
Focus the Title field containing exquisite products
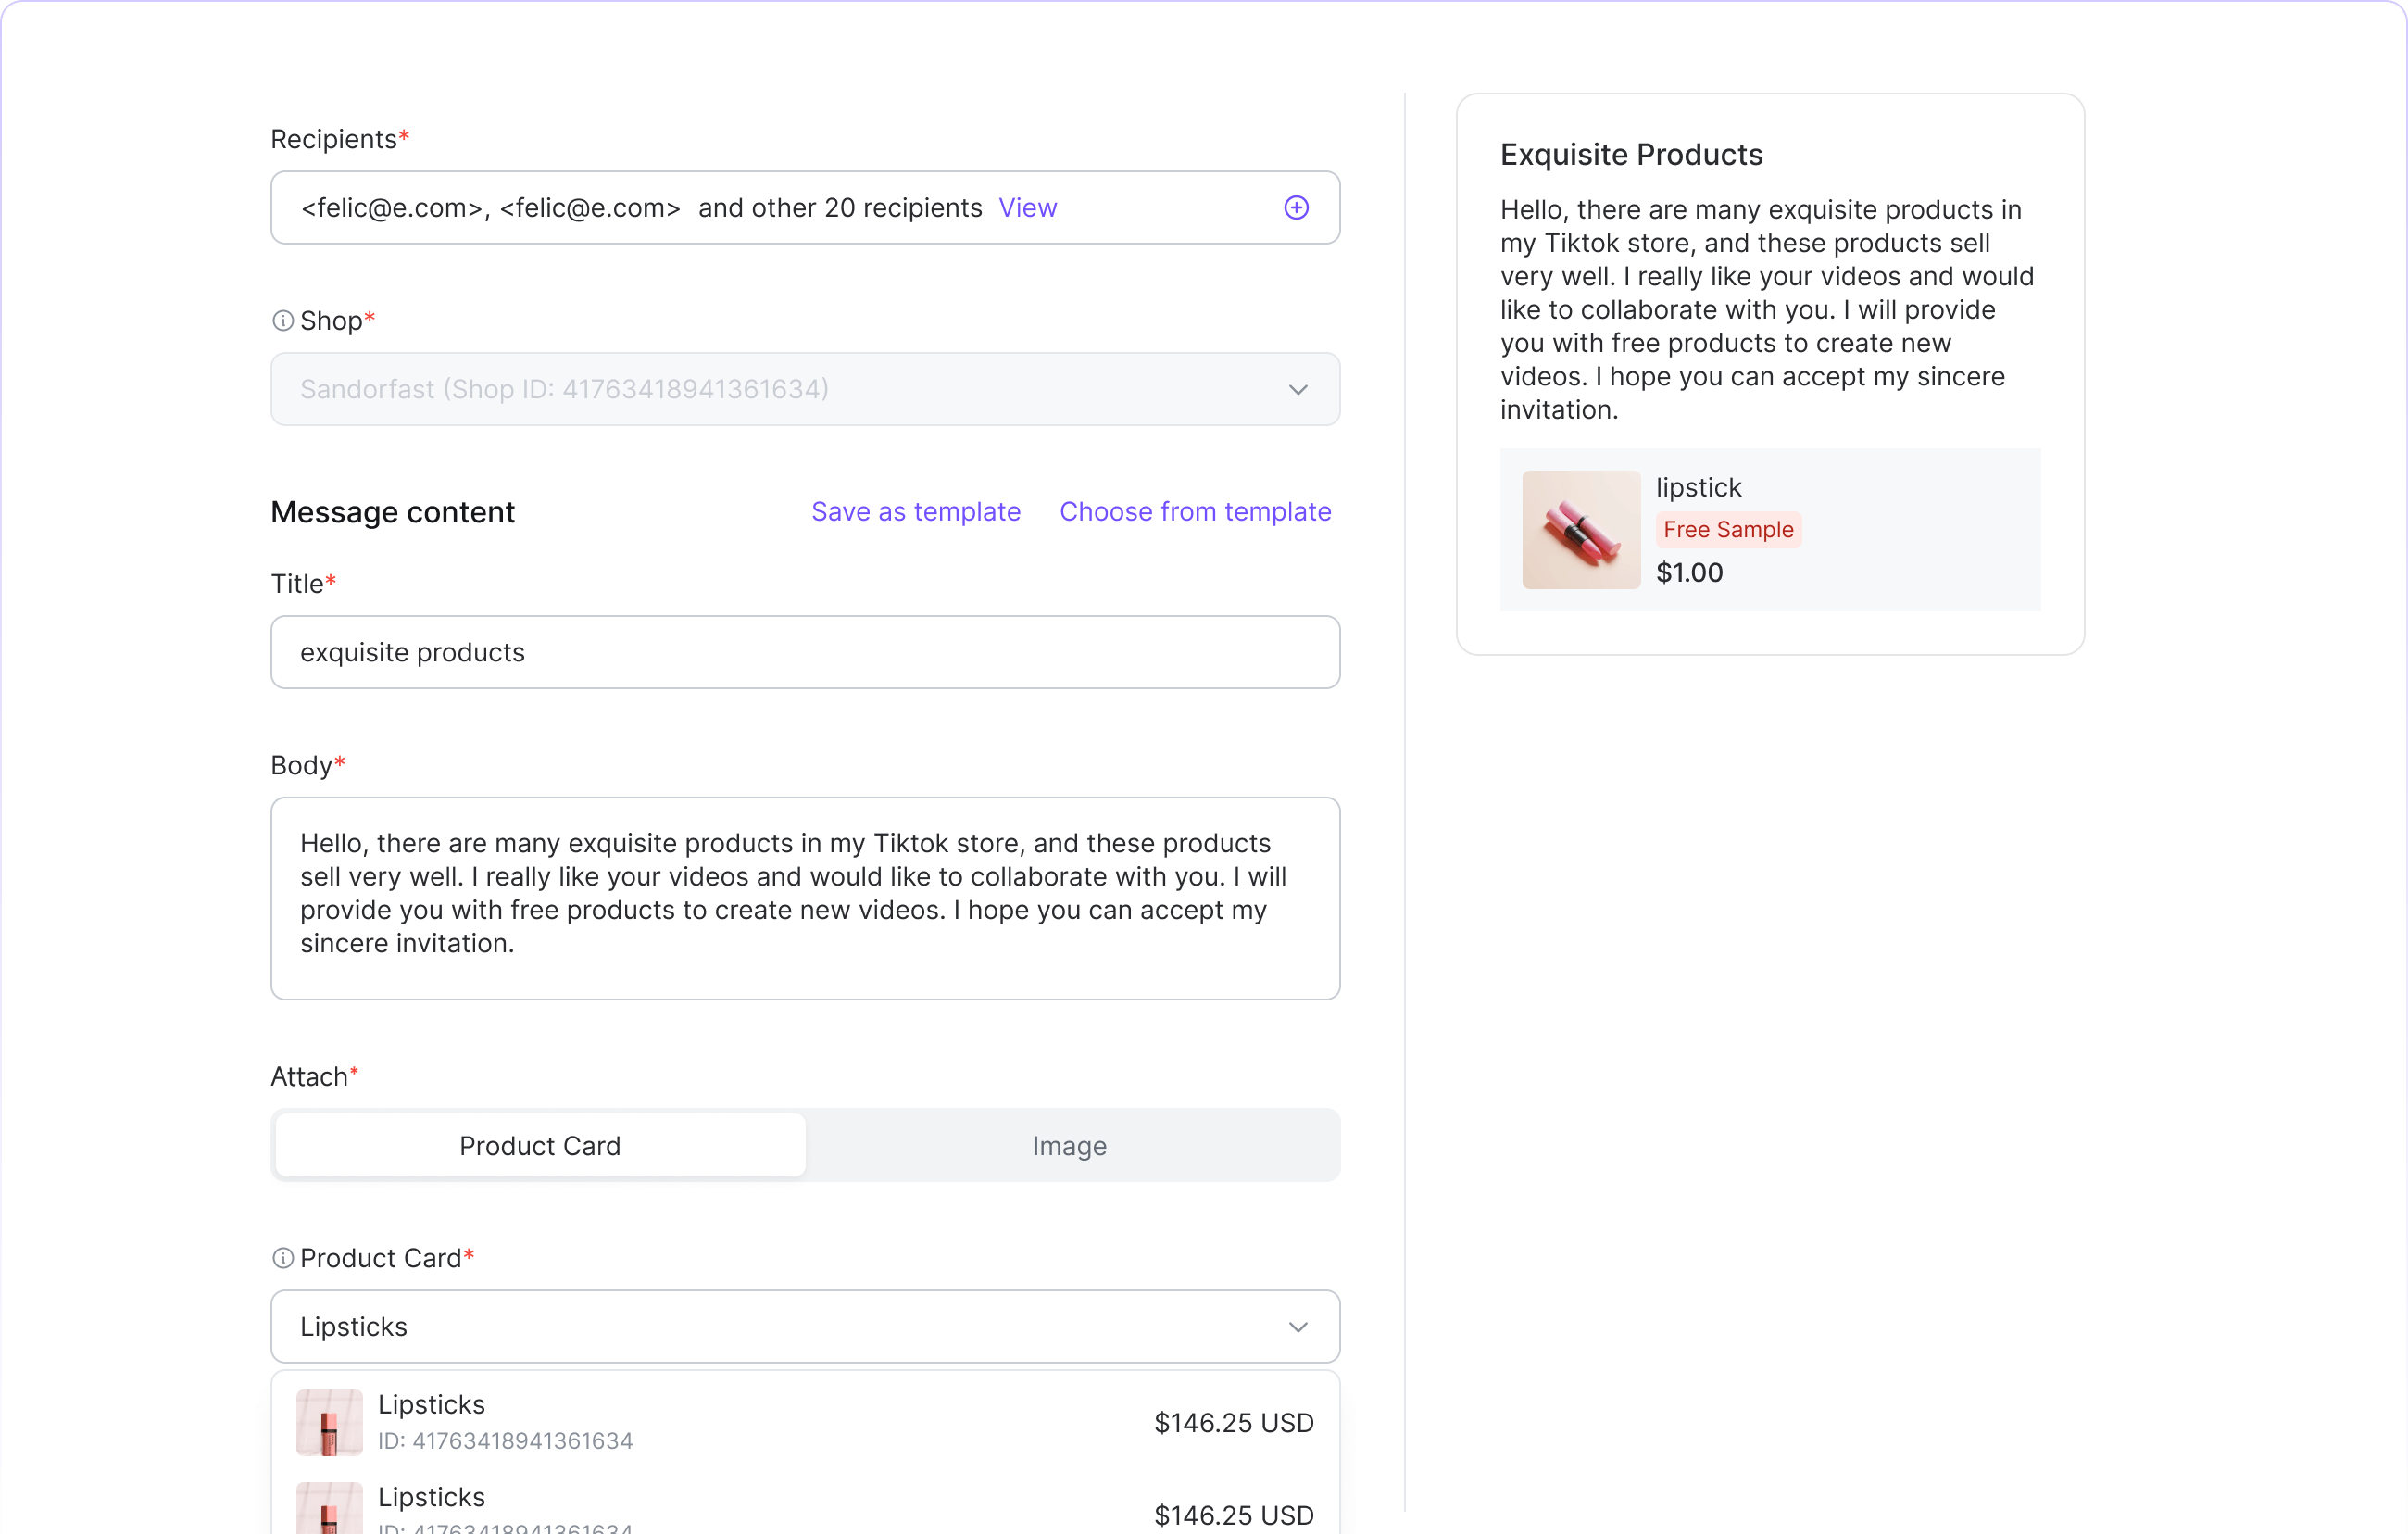tap(805, 652)
